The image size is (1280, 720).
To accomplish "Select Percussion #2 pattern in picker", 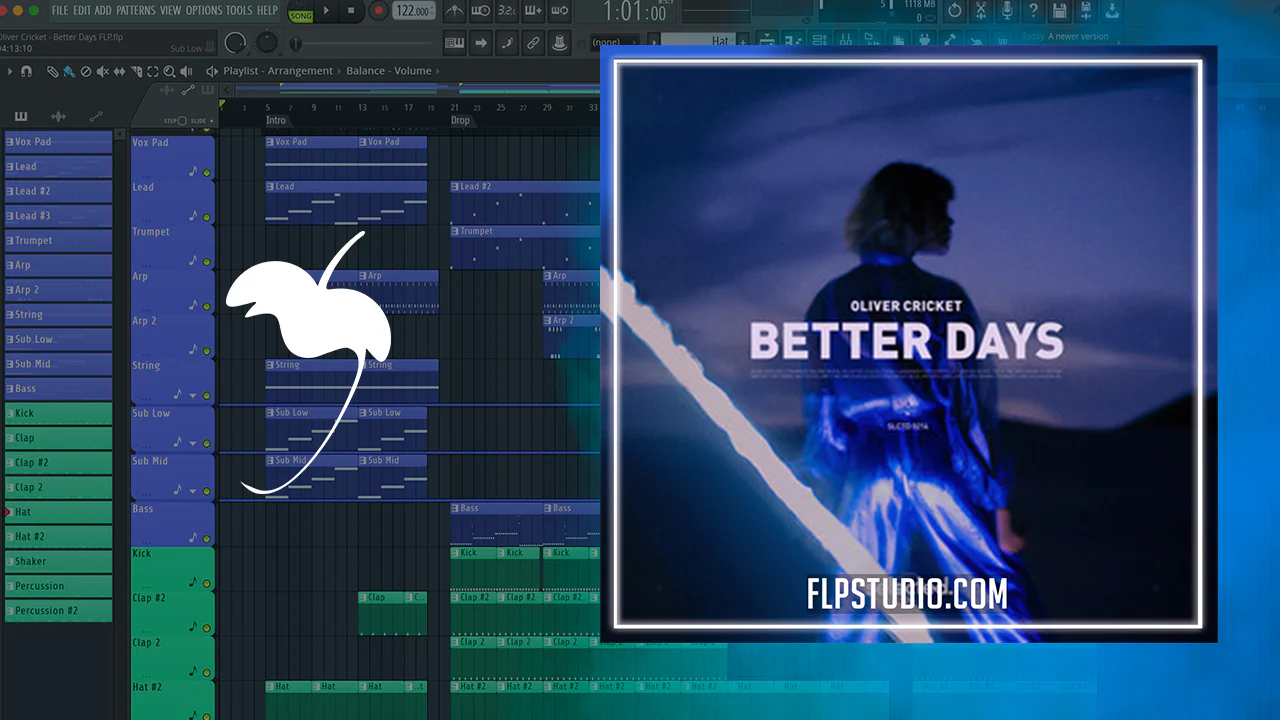I will click(x=58, y=611).
